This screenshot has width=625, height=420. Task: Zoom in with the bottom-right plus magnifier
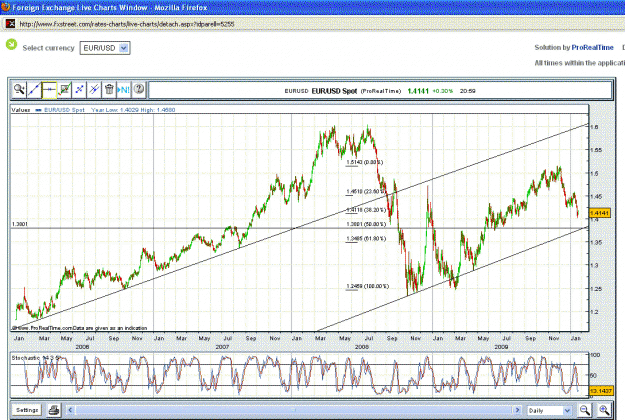(604, 410)
